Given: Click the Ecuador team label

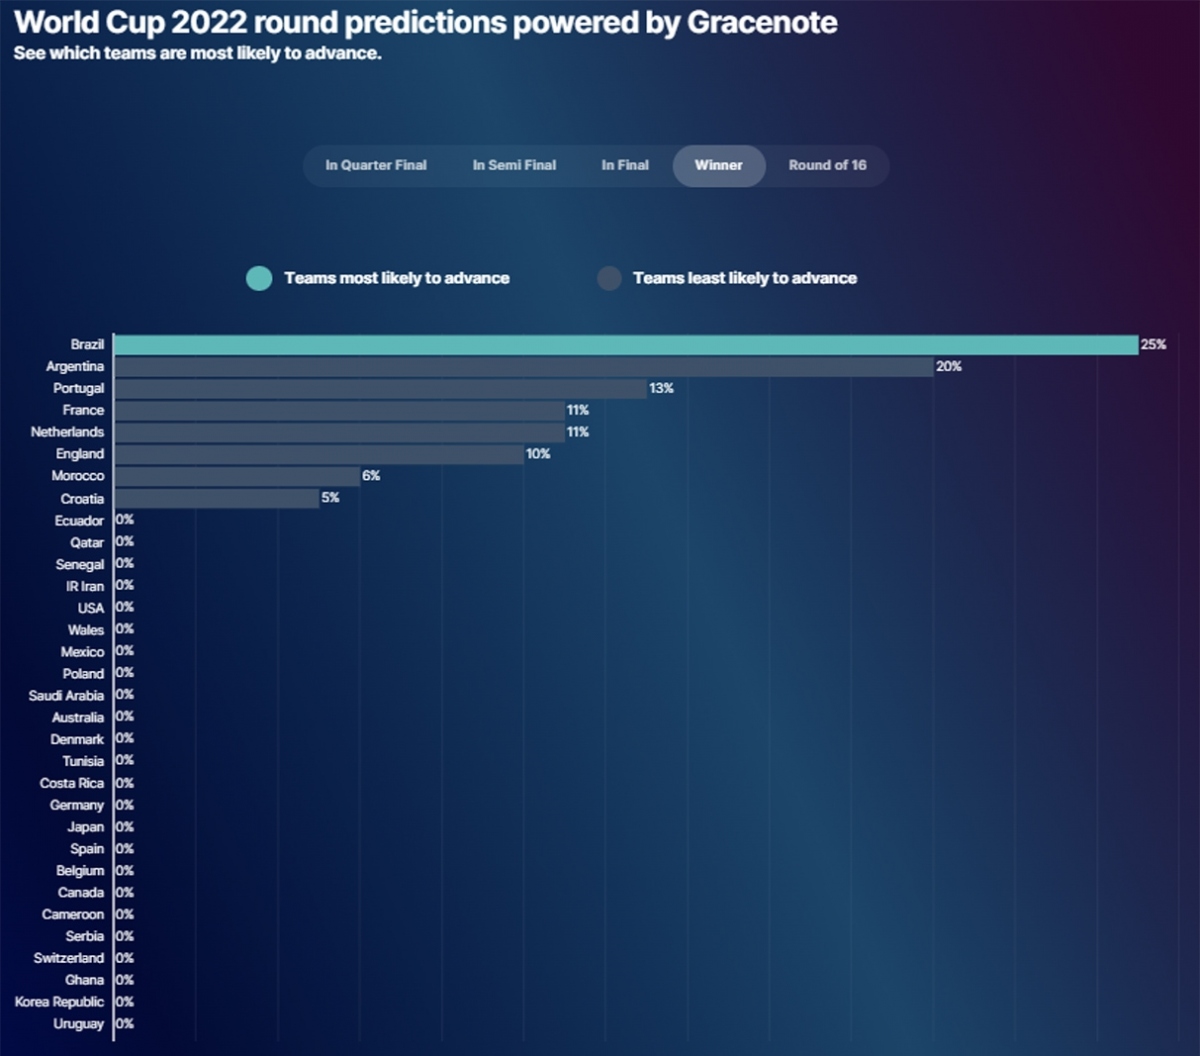Looking at the screenshot, I should point(79,520).
